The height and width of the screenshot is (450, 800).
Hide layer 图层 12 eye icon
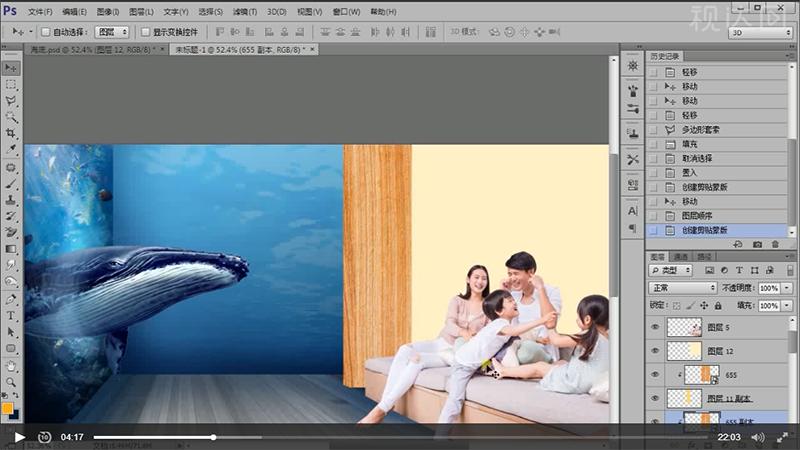pyautogui.click(x=655, y=351)
